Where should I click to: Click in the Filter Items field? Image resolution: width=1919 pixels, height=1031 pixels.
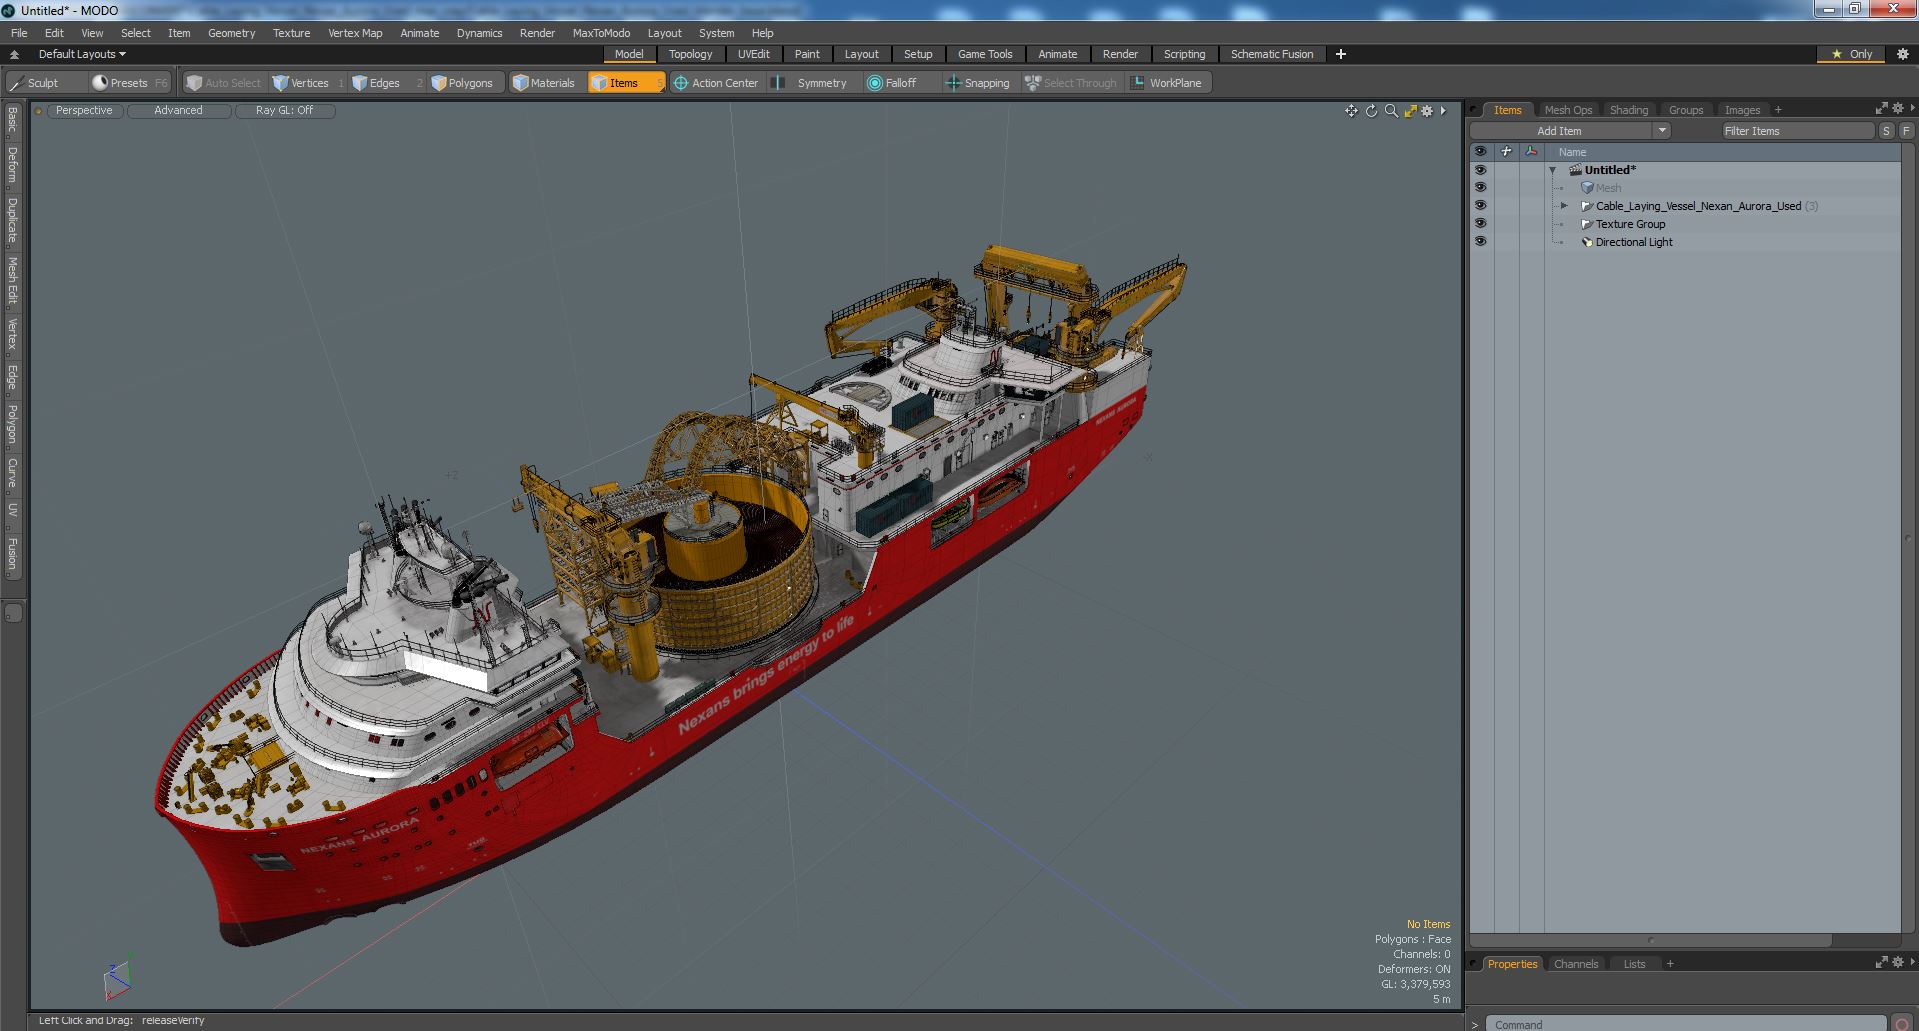(1797, 131)
